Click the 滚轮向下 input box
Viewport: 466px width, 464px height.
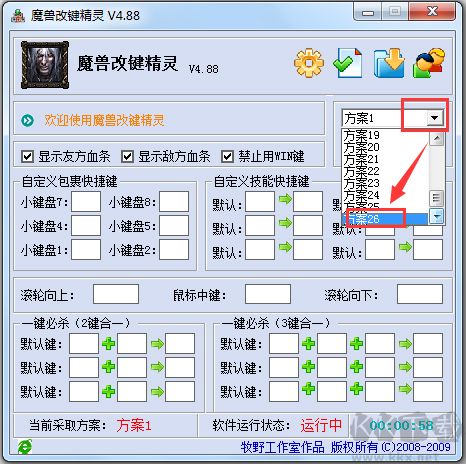[x=420, y=294]
